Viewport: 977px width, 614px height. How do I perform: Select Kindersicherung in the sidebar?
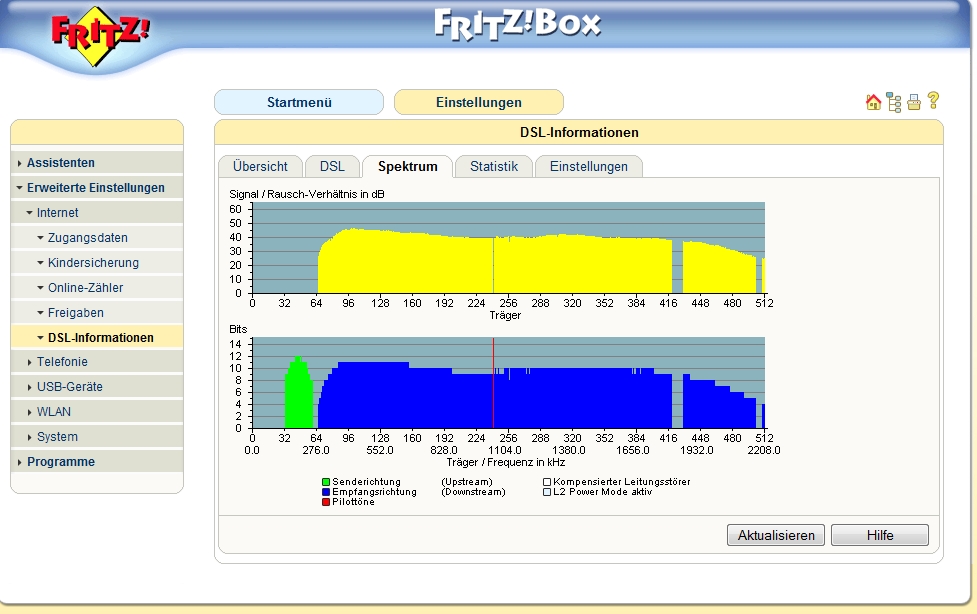(93, 263)
